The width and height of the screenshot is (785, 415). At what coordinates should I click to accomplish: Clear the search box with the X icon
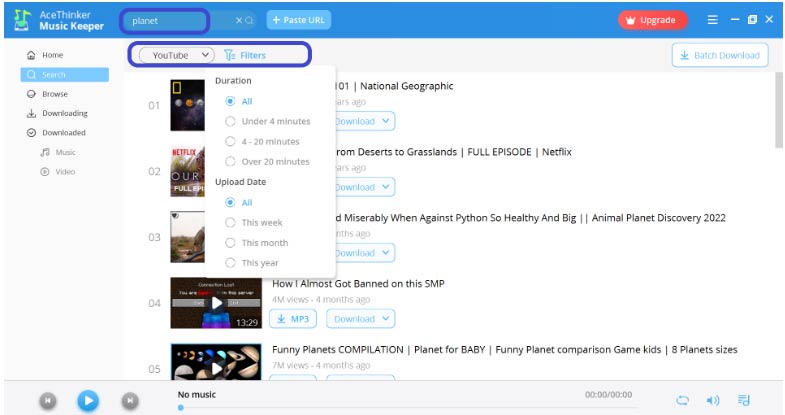[x=239, y=21]
